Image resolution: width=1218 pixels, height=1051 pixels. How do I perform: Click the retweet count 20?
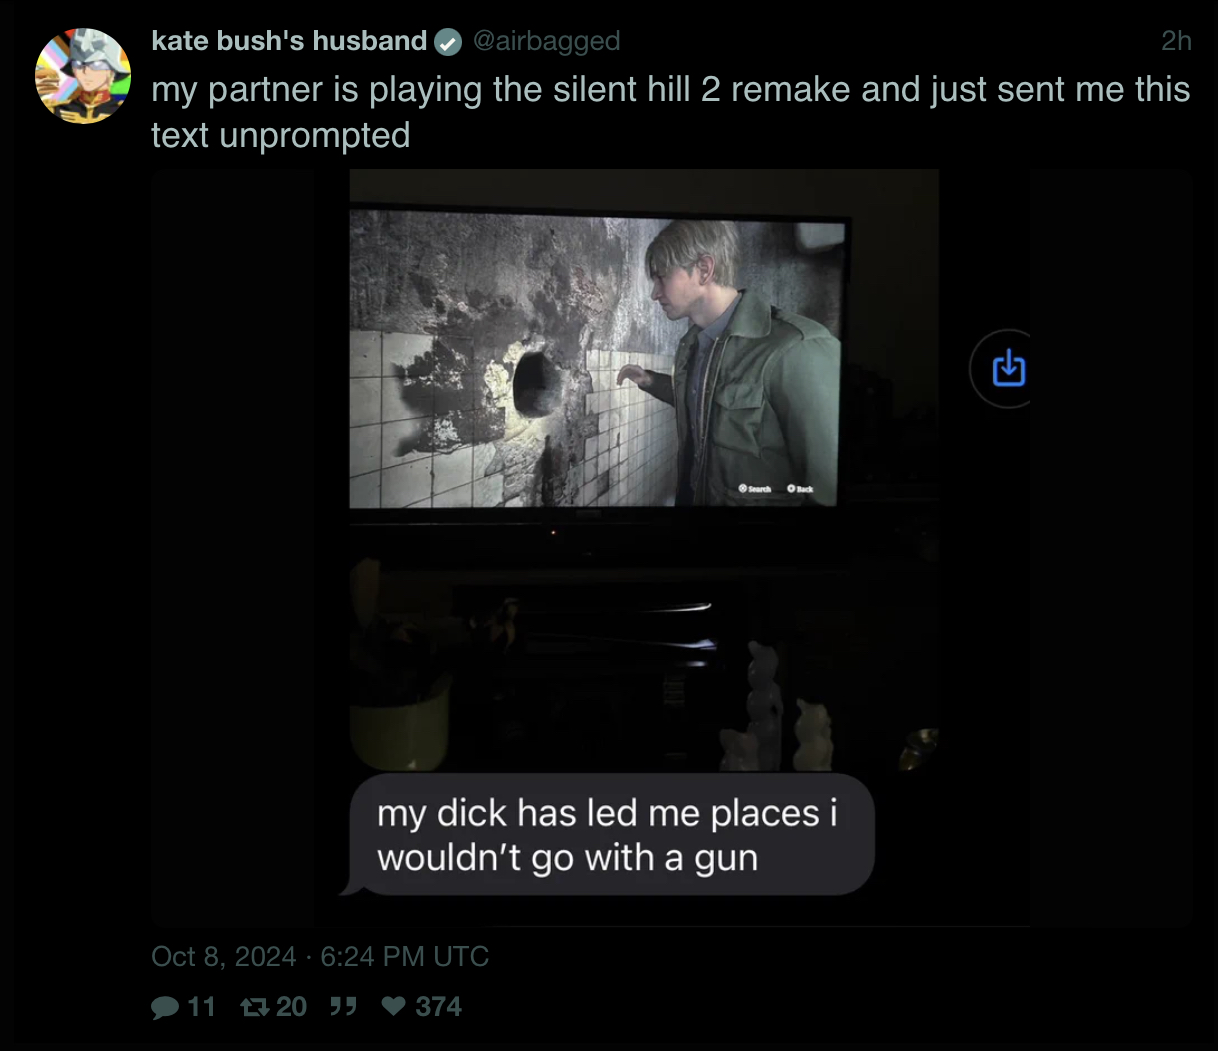coord(291,1007)
